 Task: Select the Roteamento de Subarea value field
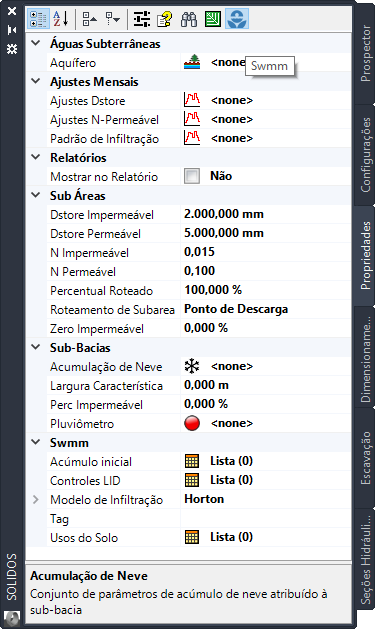pyautogui.click(x=266, y=309)
